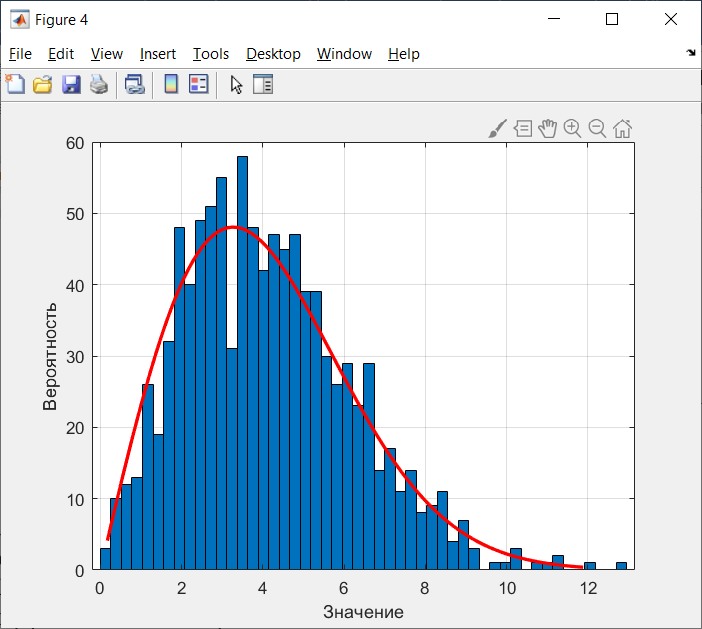Open a file with the folder icon
Screen dimensions: 702x629
point(43,84)
